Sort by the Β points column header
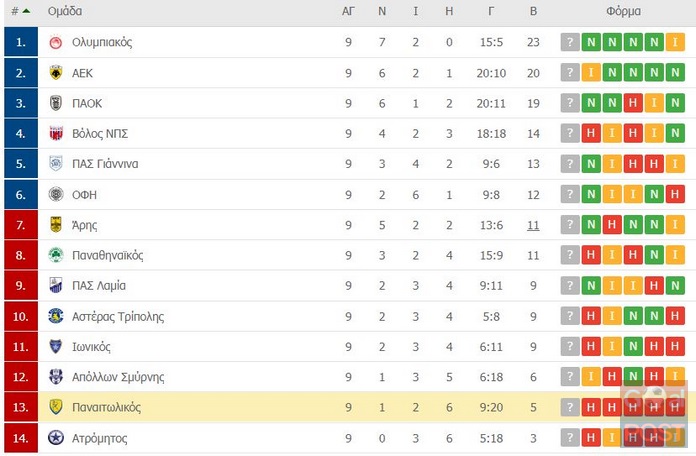Screen dimensions: 696x456 tap(534, 11)
